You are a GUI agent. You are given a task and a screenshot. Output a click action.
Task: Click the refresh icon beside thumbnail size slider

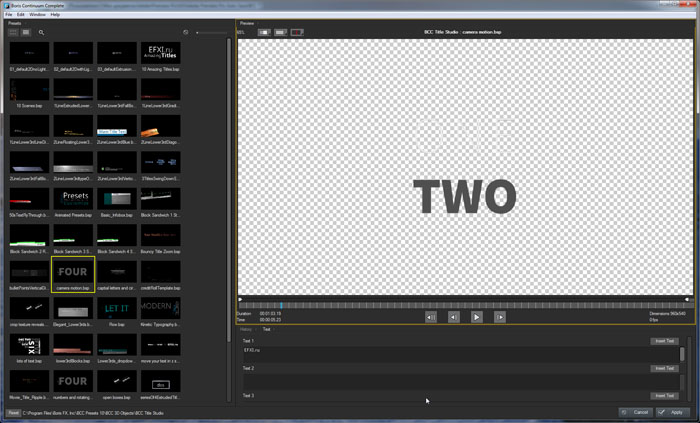pyautogui.click(x=186, y=33)
